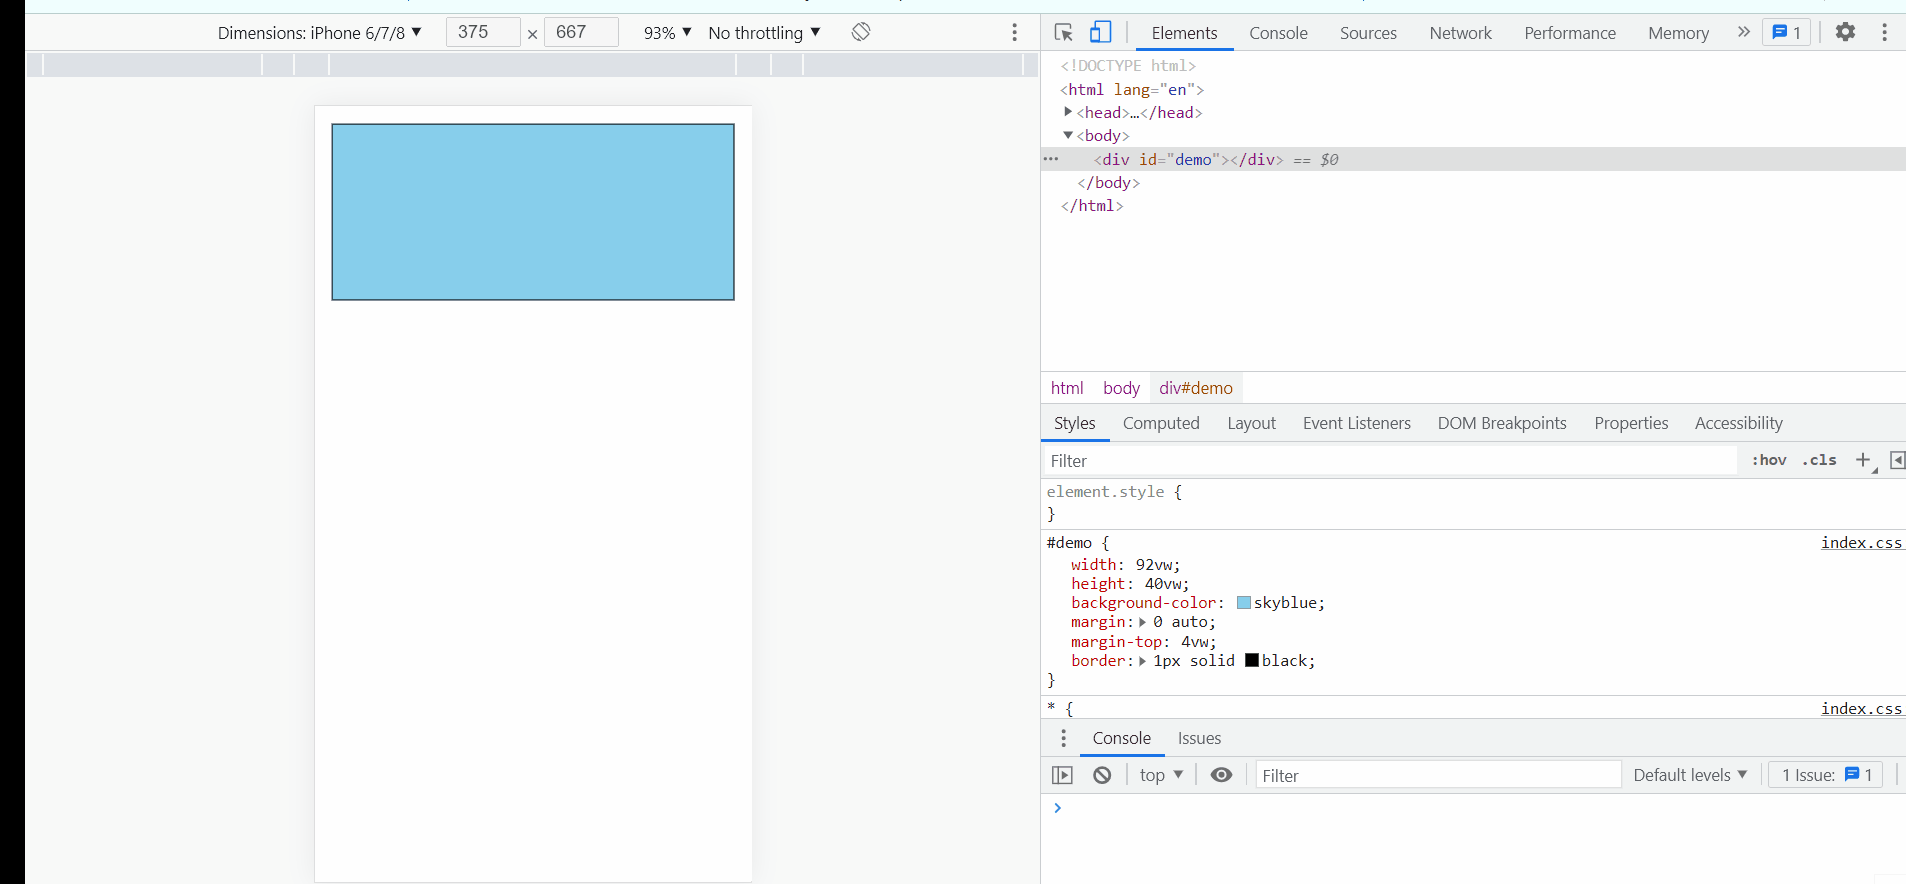Open the Event Listeners pane tab
The width and height of the screenshot is (1906, 884).
[x=1356, y=423]
